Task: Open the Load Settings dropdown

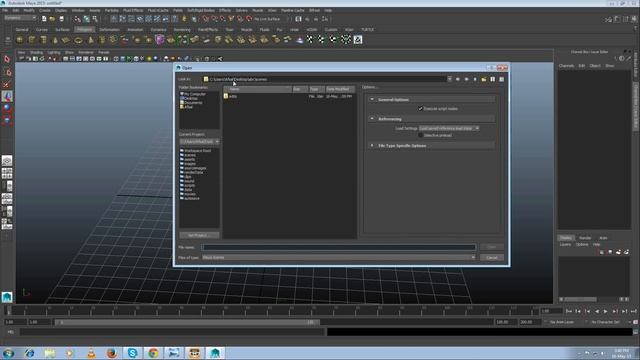Action: (449, 128)
